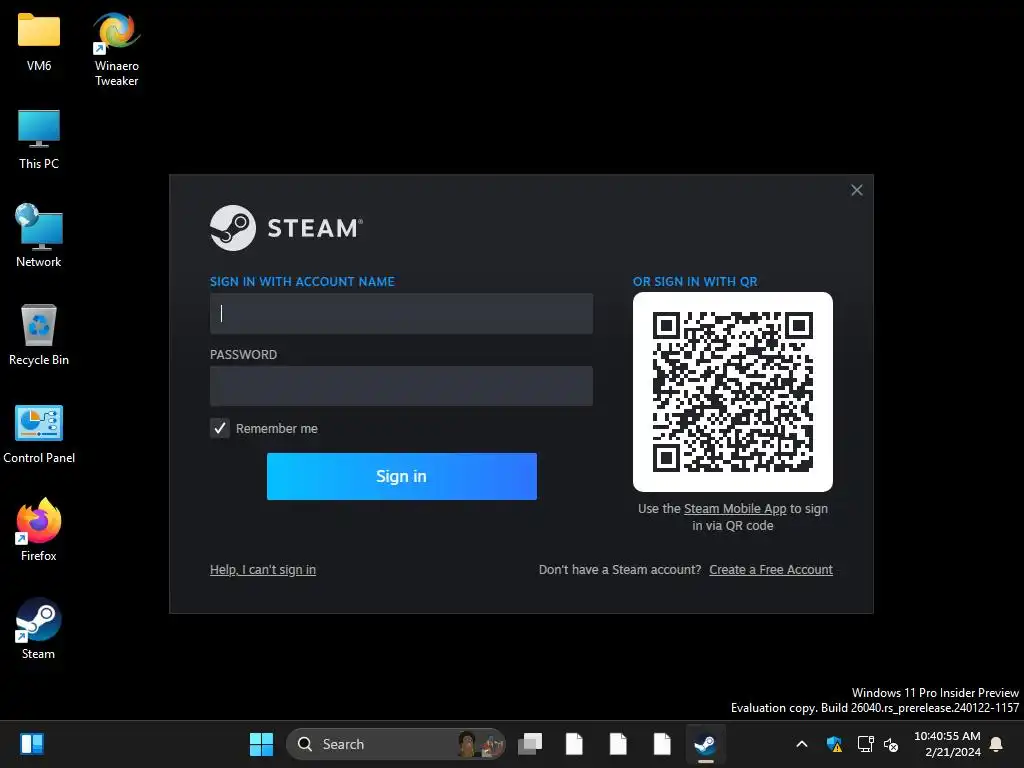Open Windows Security tray icon
The image size is (1024, 768).
tap(834, 744)
